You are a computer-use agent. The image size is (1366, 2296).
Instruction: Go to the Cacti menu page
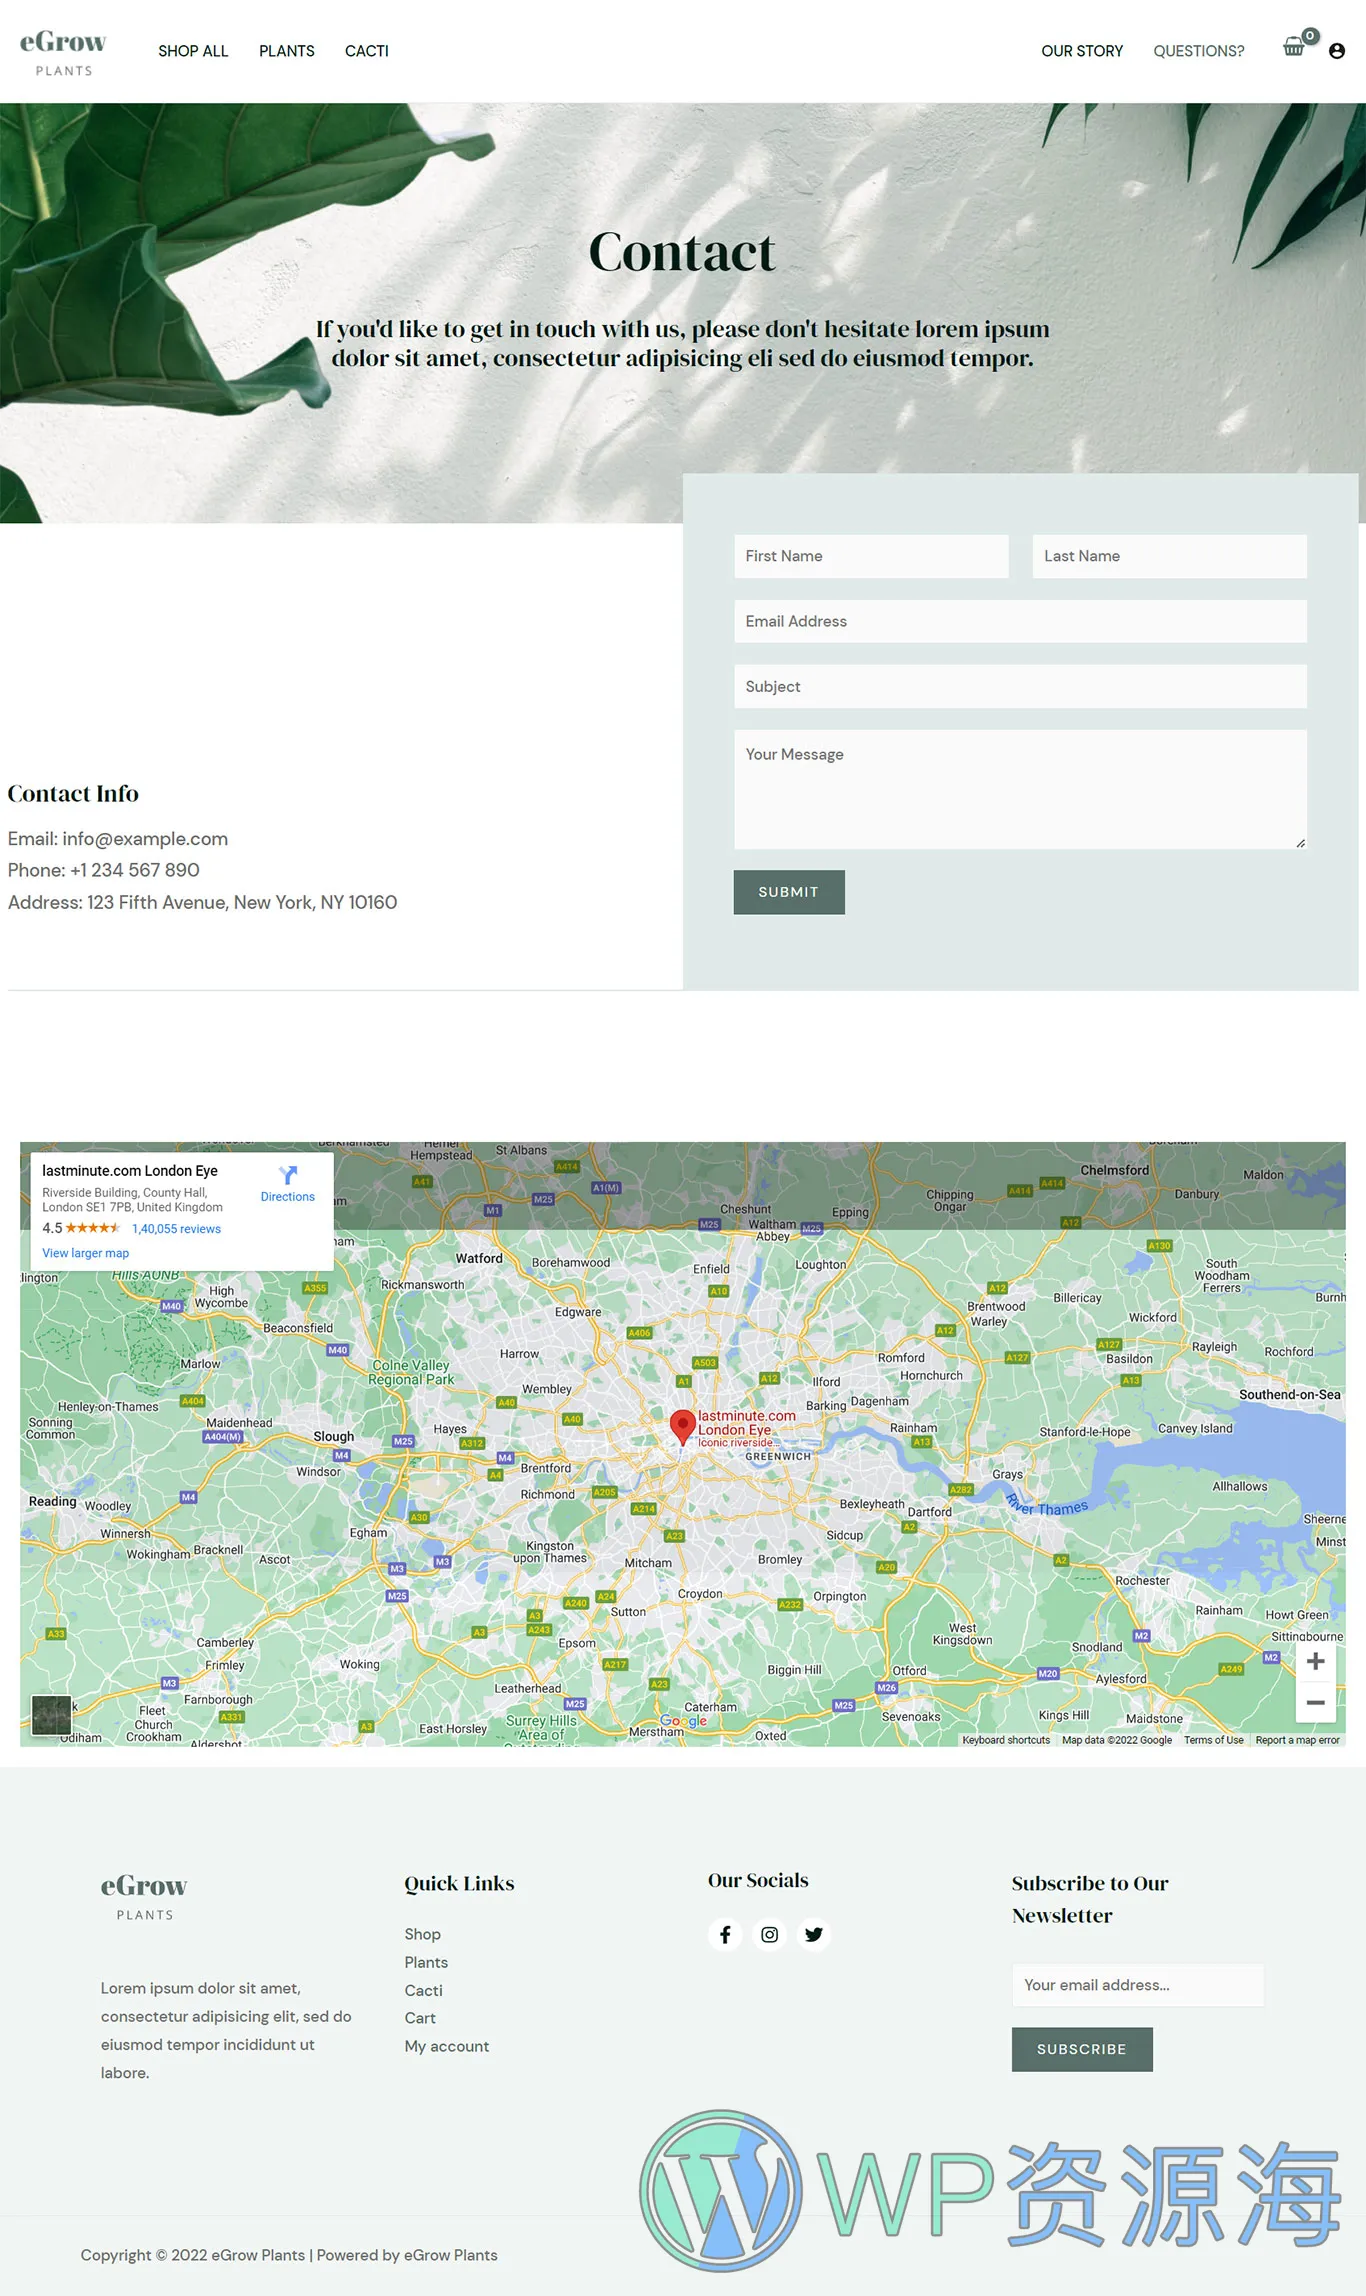[x=366, y=51]
